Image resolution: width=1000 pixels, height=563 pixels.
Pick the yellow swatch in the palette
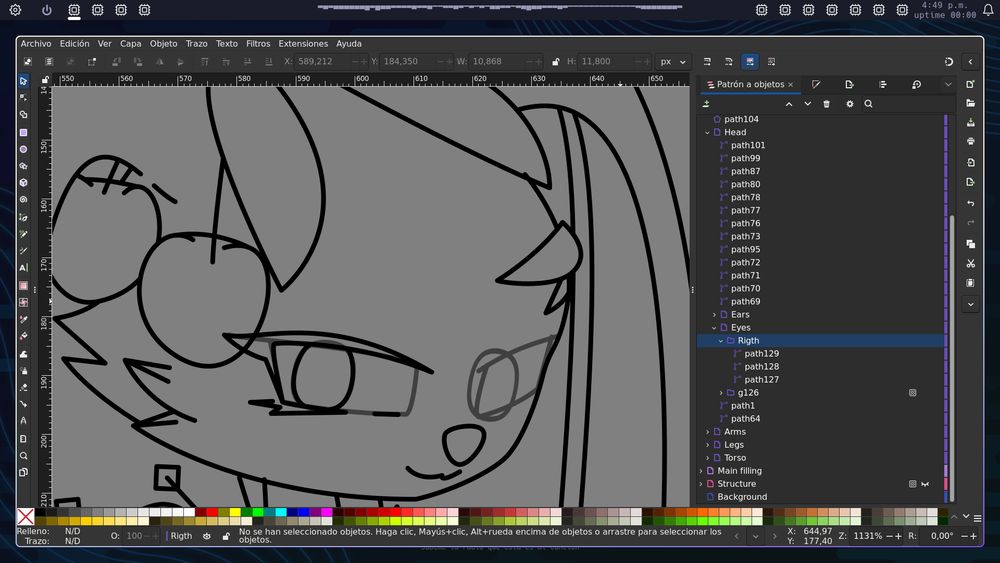click(x=235, y=512)
